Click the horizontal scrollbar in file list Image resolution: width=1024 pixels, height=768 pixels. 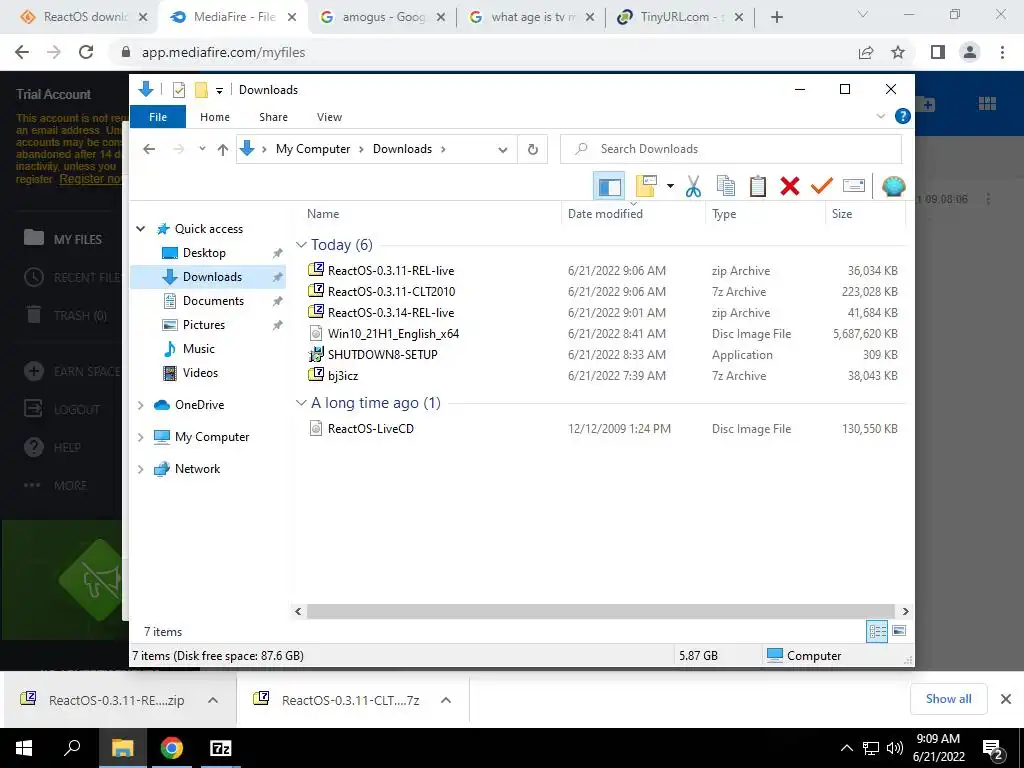point(601,611)
